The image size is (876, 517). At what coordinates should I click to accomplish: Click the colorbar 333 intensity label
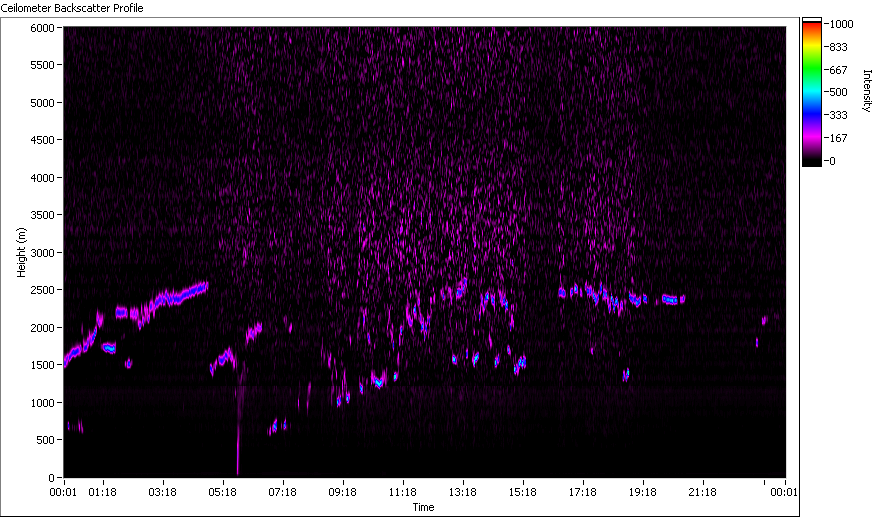tap(839, 115)
